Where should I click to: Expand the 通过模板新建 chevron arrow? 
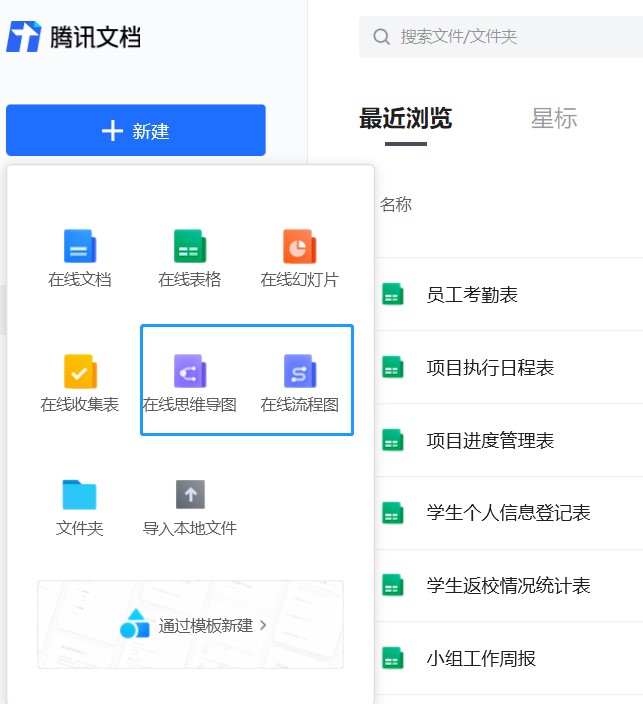263,625
